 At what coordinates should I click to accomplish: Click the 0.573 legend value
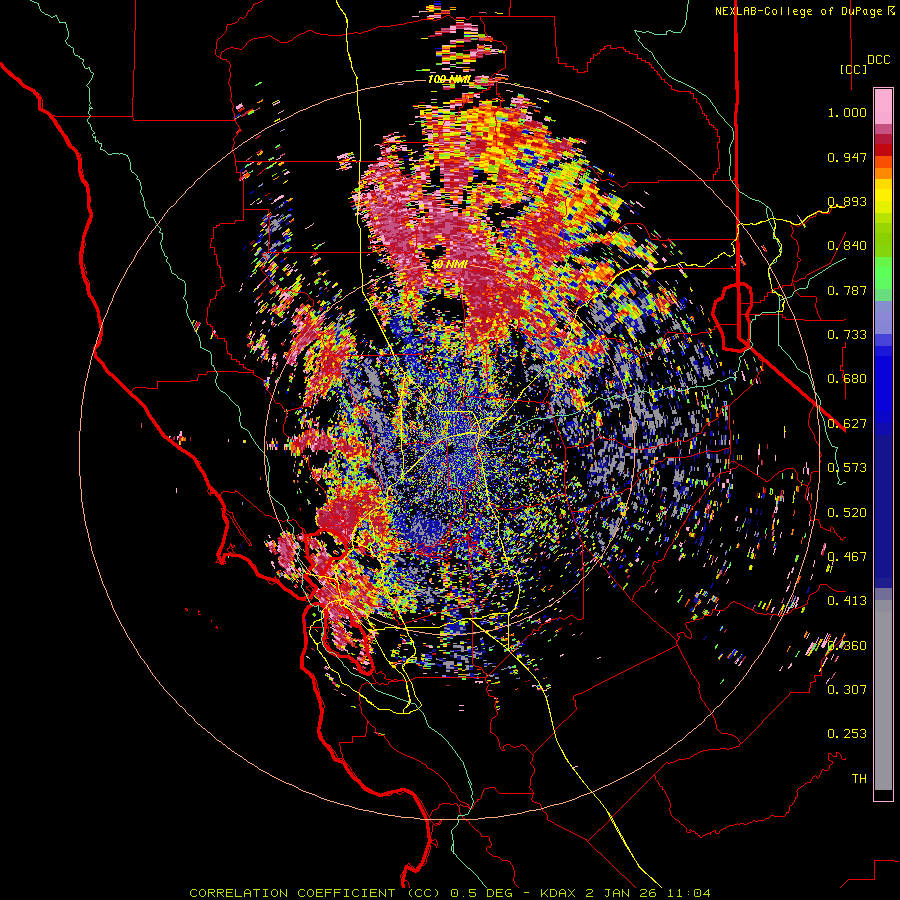(x=847, y=468)
